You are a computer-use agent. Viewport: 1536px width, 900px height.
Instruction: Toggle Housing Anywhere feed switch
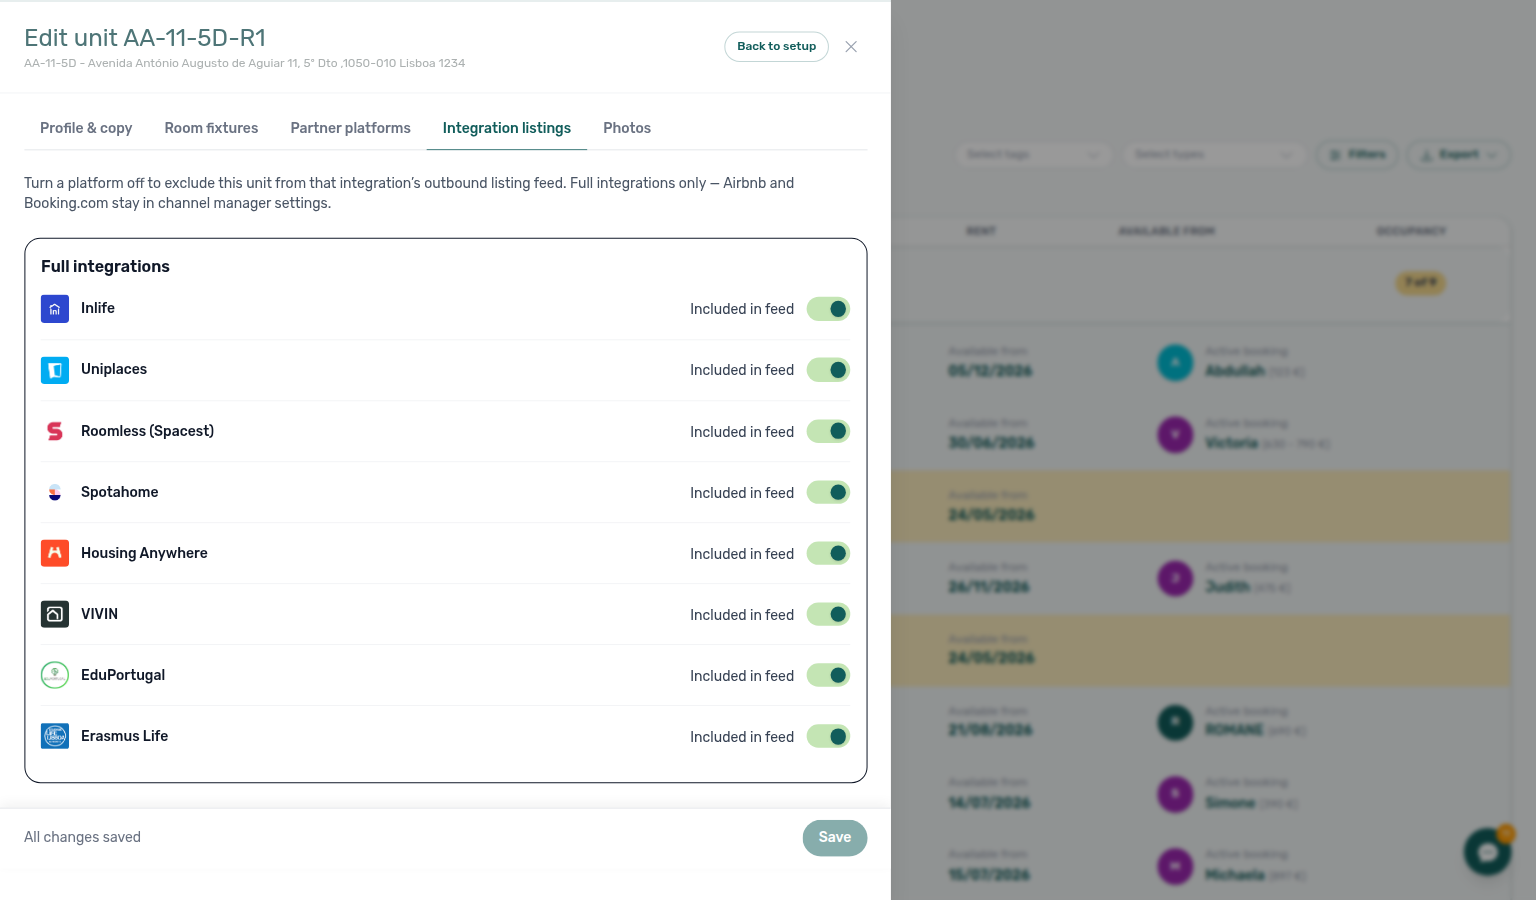829,553
